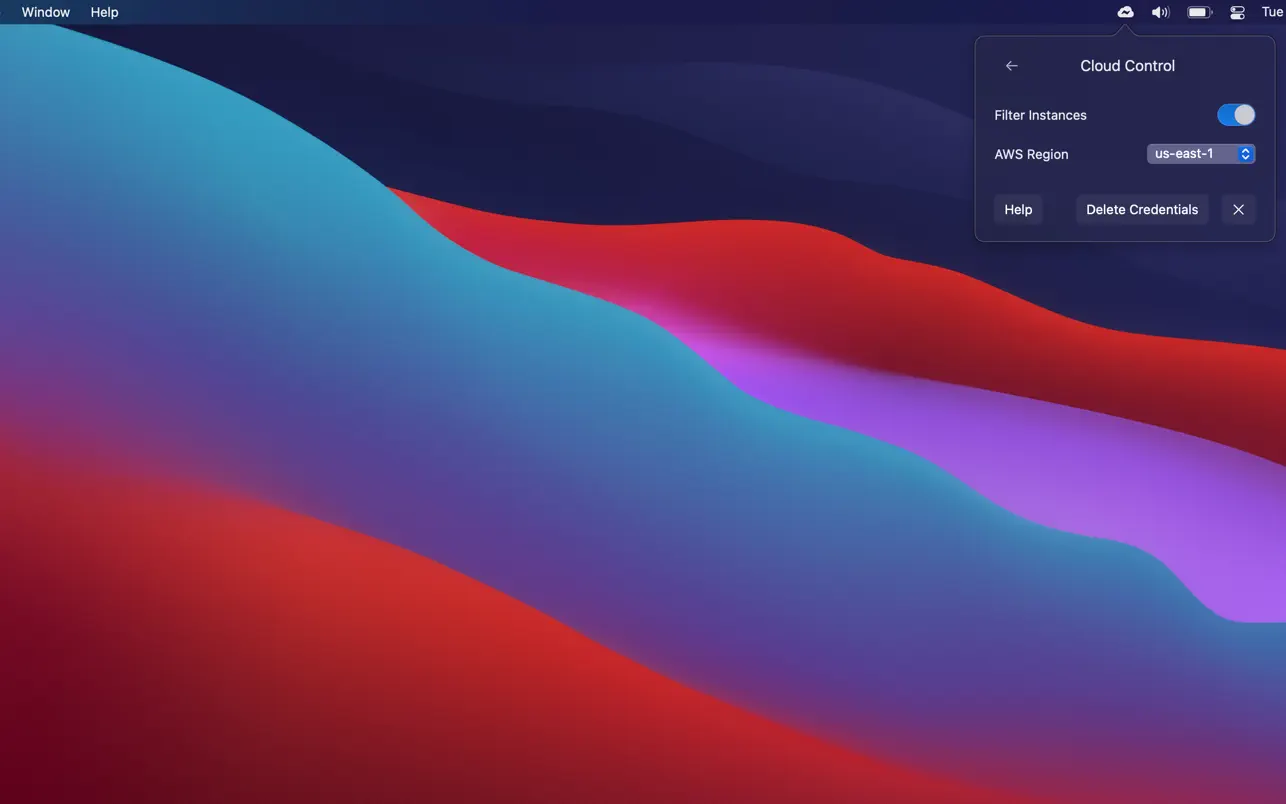Toggle the Filter Instances switch
This screenshot has height=804, width=1286.
[1236, 115]
